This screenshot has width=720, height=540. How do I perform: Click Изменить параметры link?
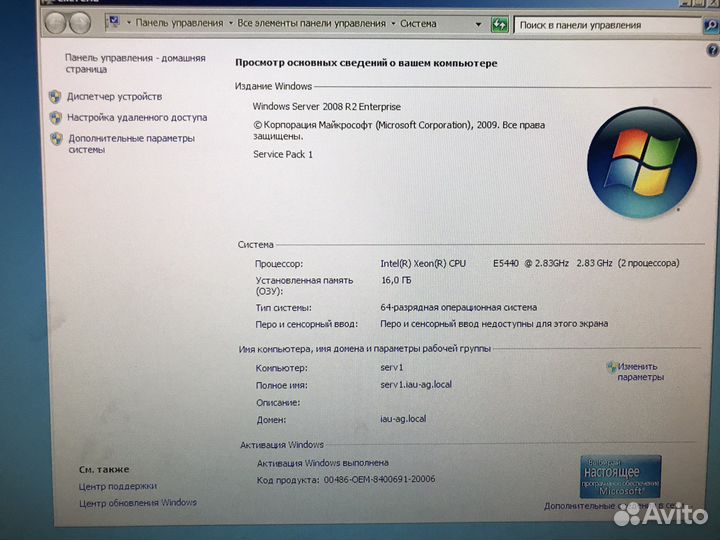click(x=640, y=371)
